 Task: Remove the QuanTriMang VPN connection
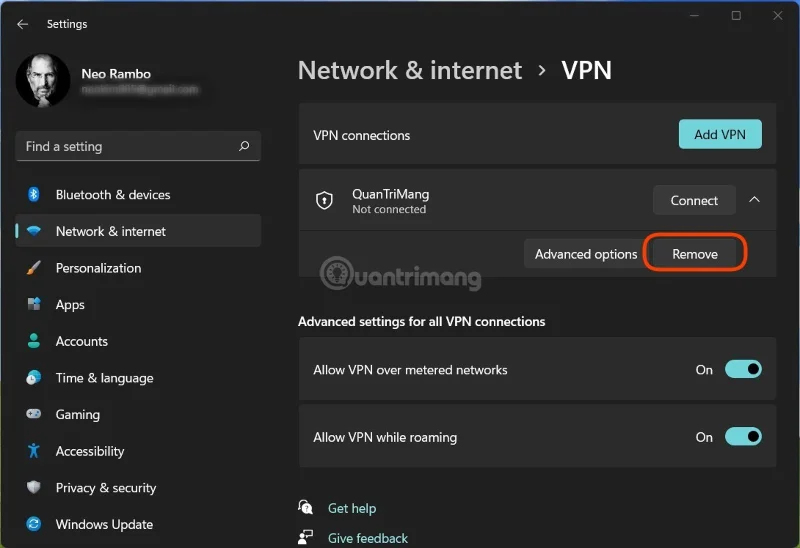click(x=695, y=254)
